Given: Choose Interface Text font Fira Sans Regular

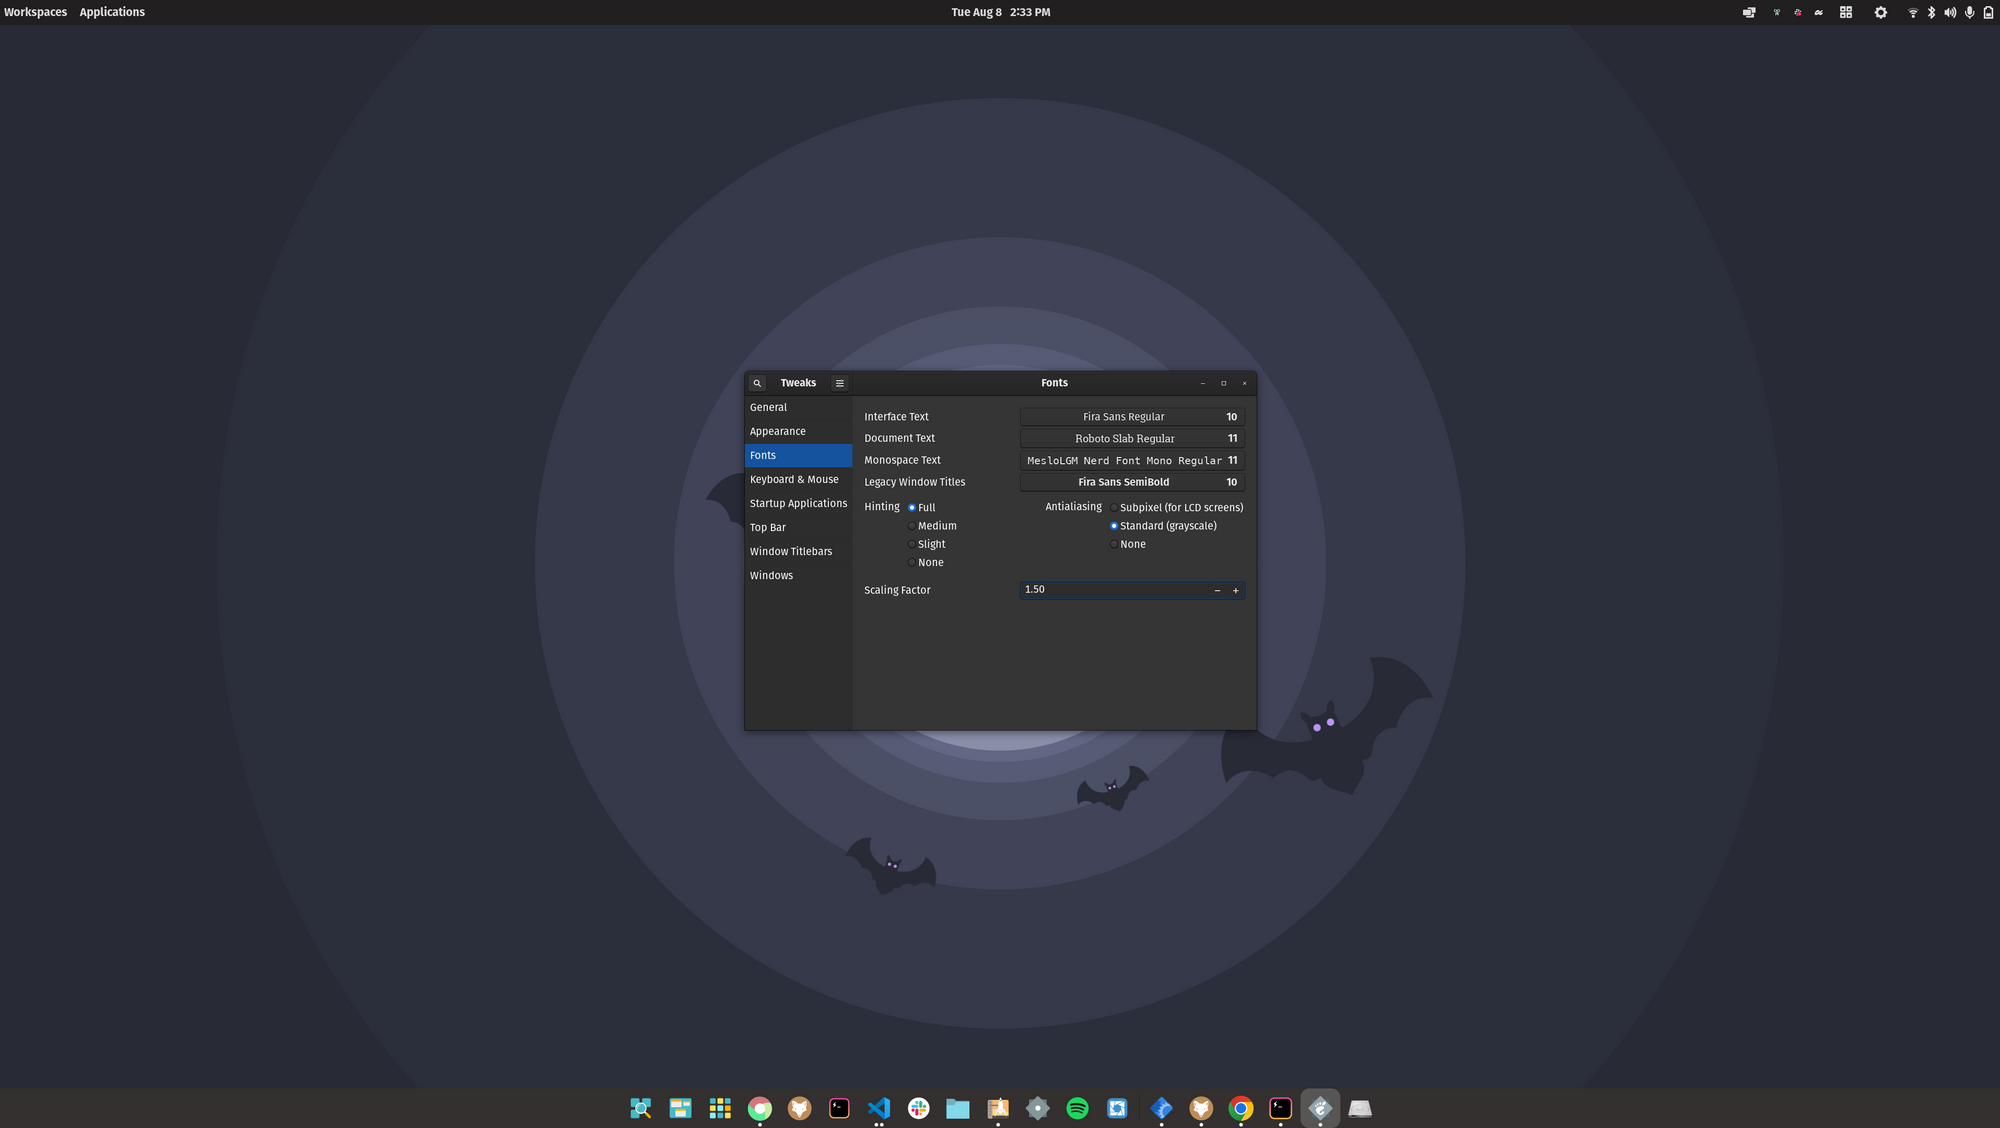Looking at the screenshot, I should pos(1132,417).
